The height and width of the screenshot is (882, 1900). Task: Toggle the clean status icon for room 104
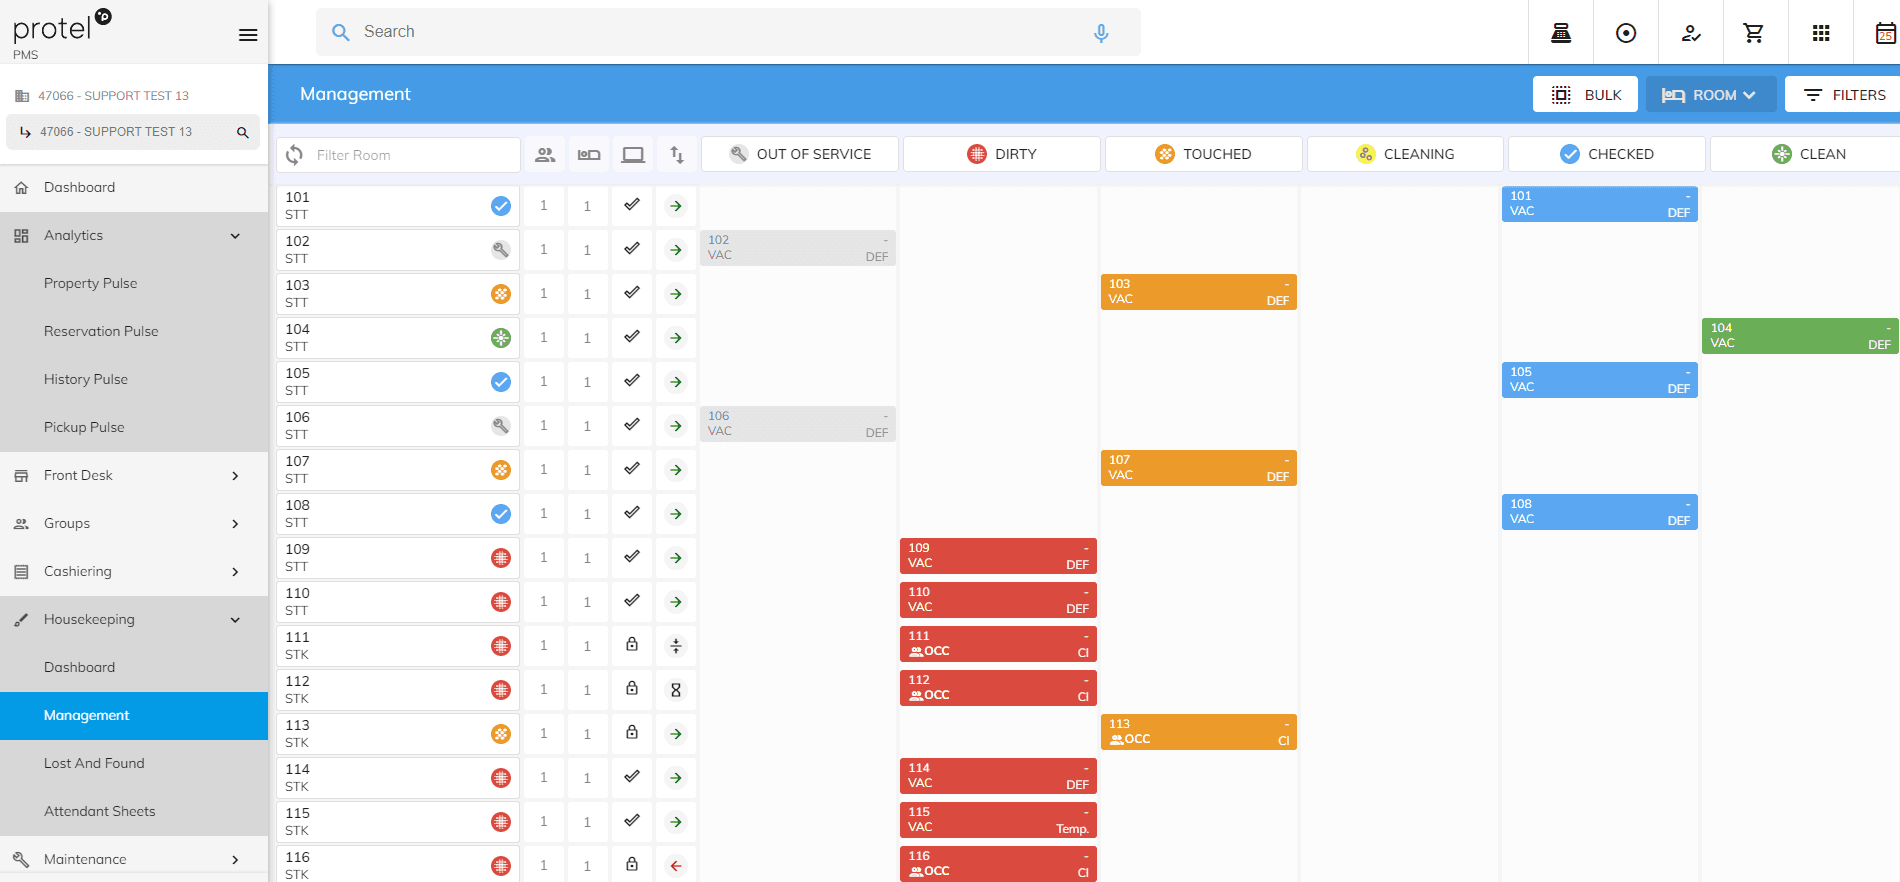click(x=501, y=338)
